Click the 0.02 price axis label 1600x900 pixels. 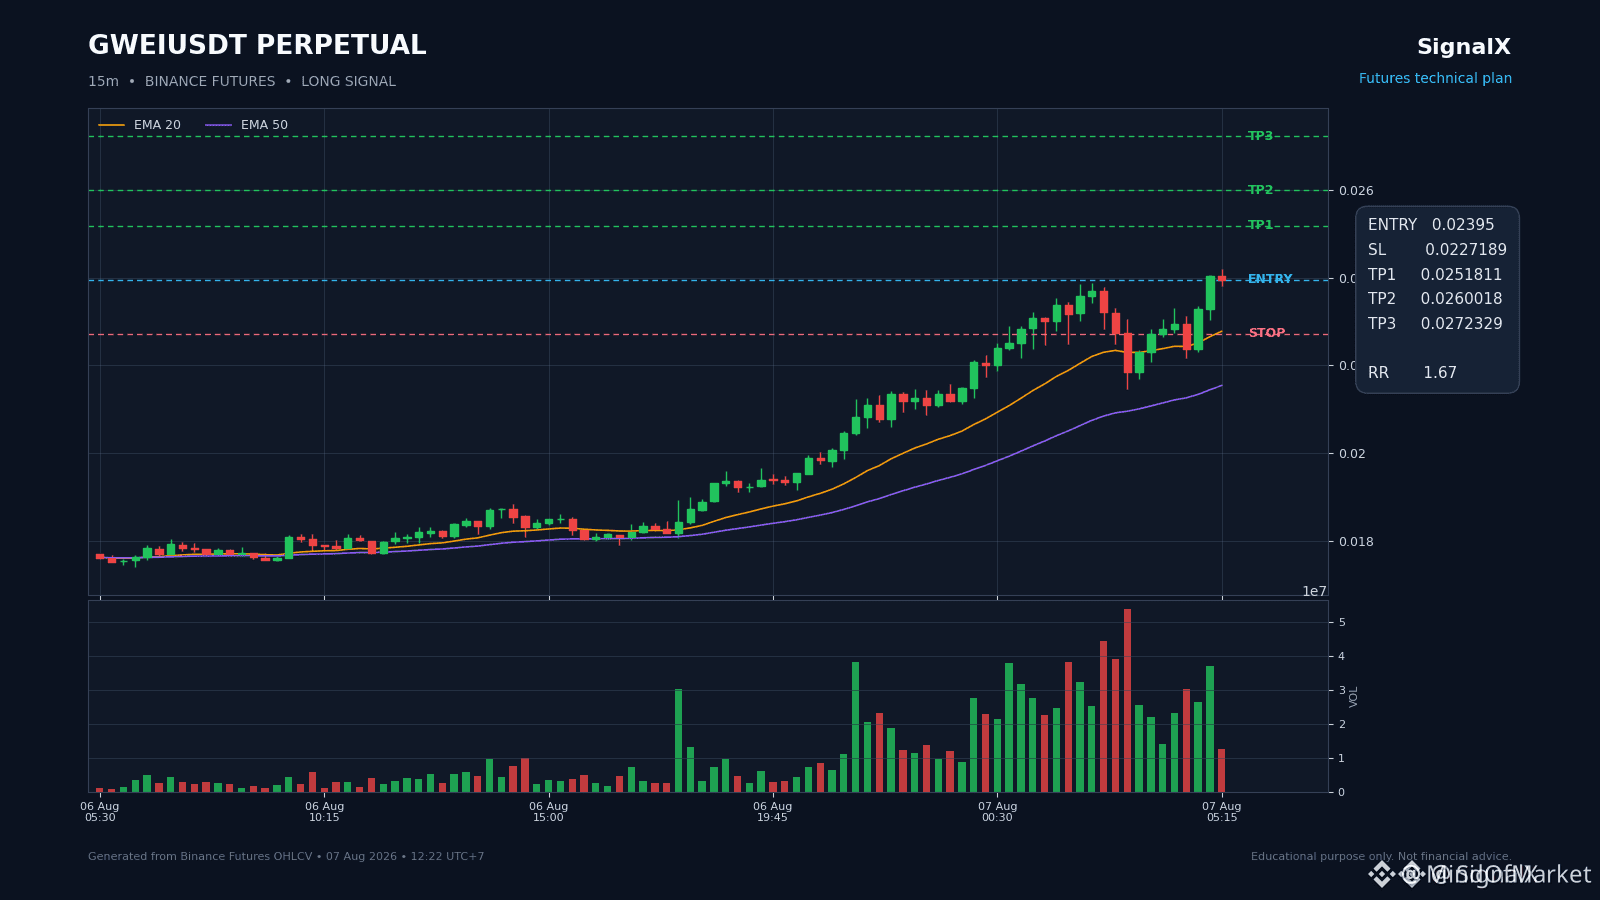pyautogui.click(x=1352, y=454)
